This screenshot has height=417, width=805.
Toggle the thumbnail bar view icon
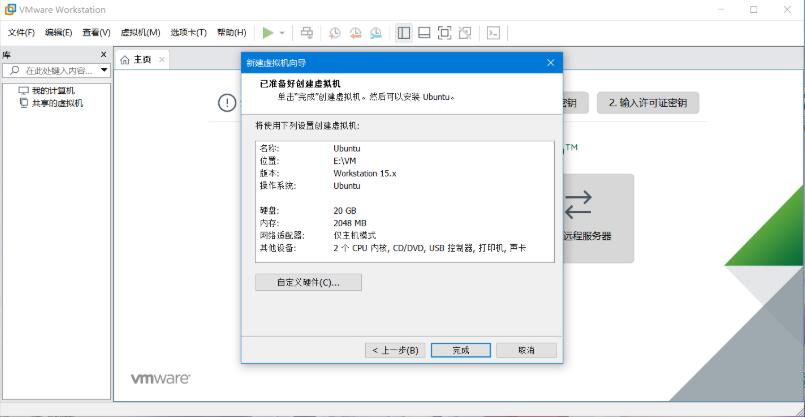tap(424, 33)
